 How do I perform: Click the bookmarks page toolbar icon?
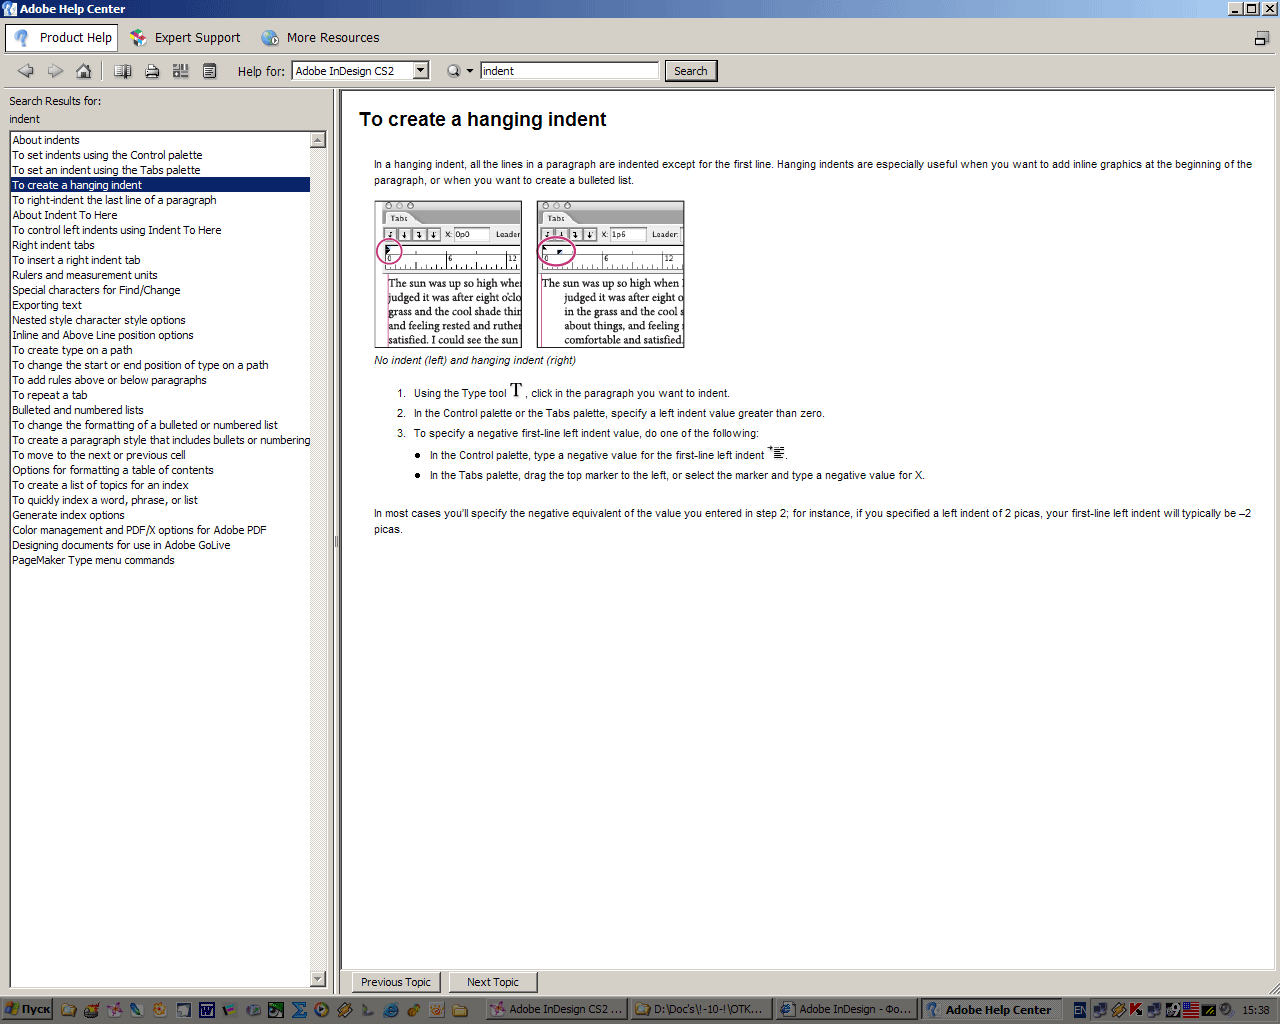(x=210, y=71)
